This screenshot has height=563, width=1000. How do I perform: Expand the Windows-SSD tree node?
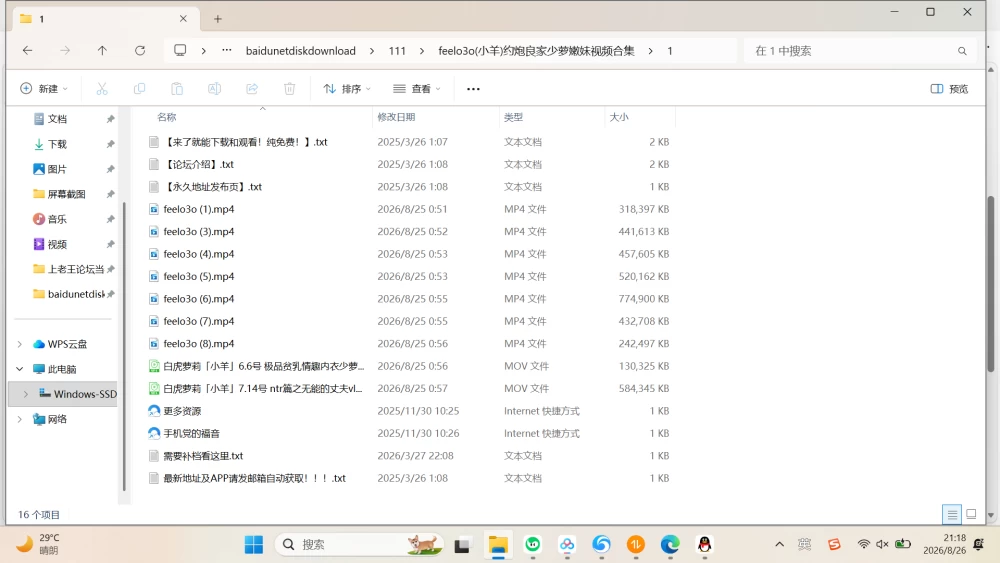coord(26,394)
